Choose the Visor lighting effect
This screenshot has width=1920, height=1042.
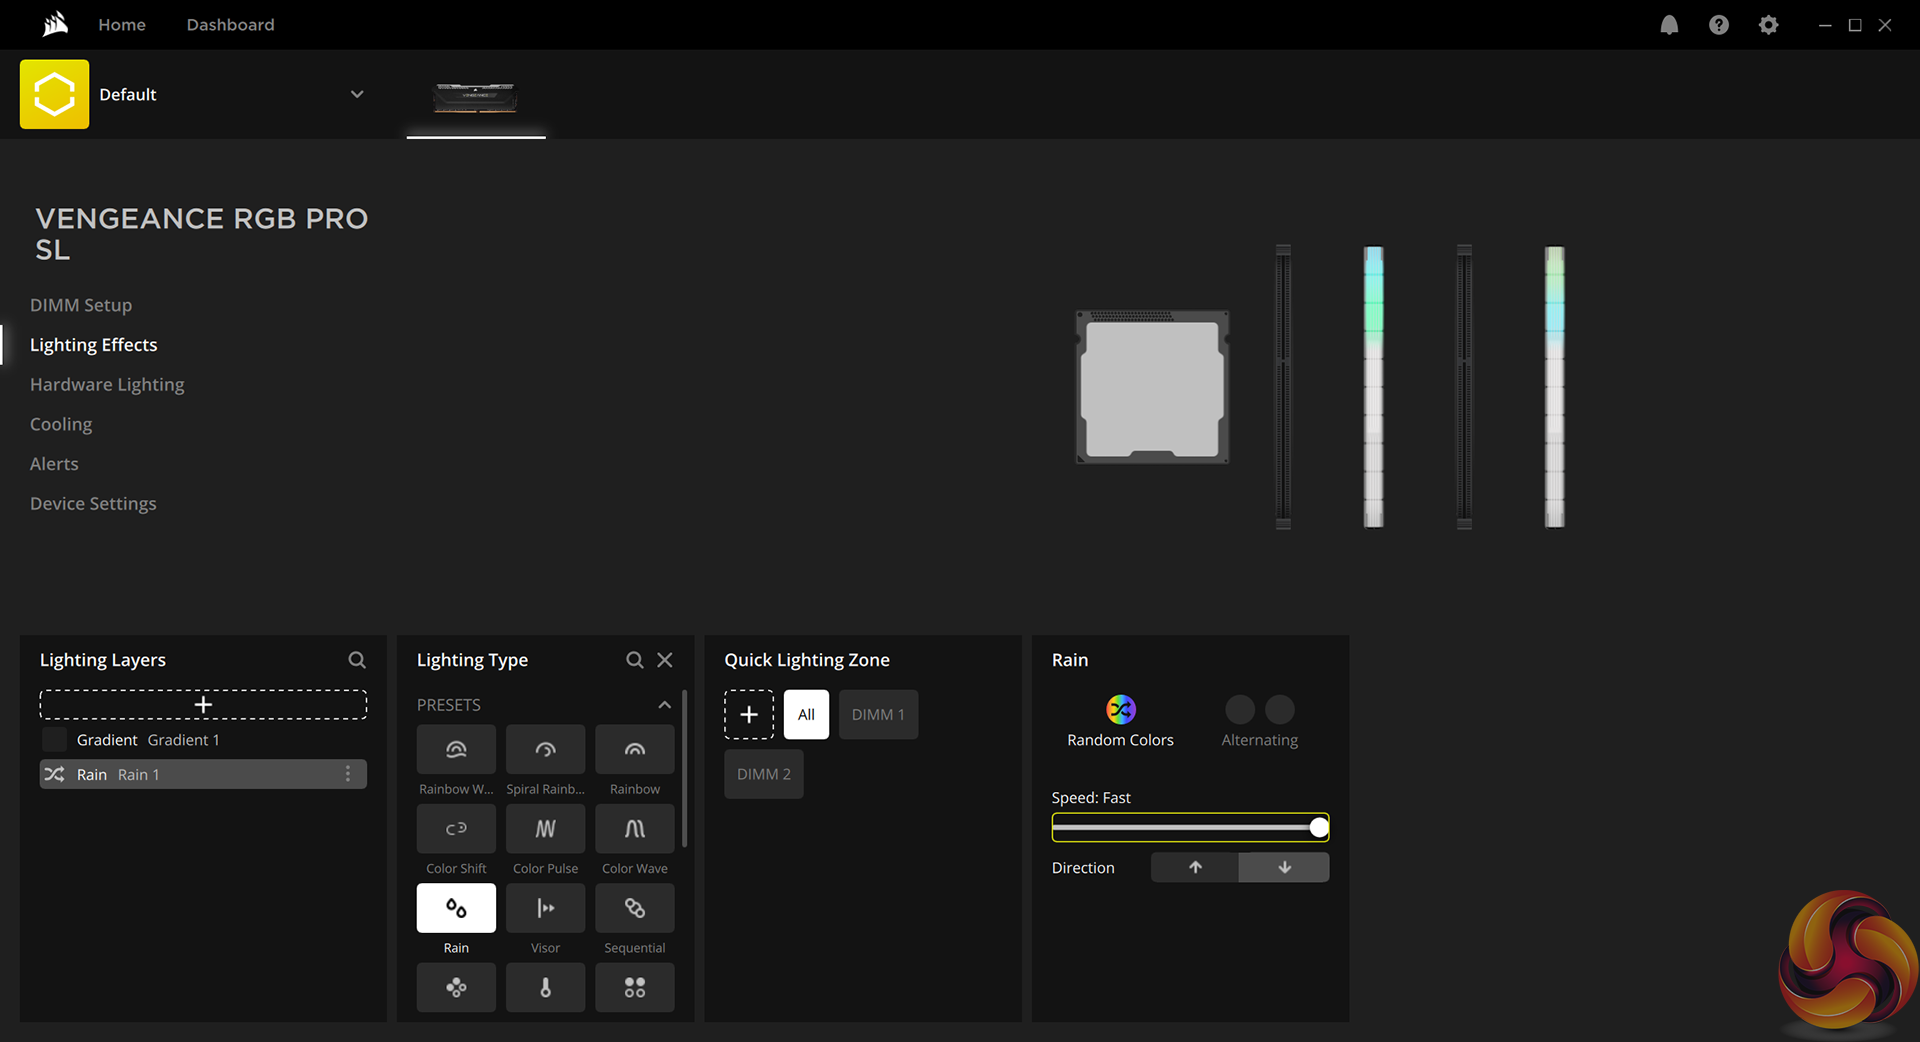tap(545, 908)
